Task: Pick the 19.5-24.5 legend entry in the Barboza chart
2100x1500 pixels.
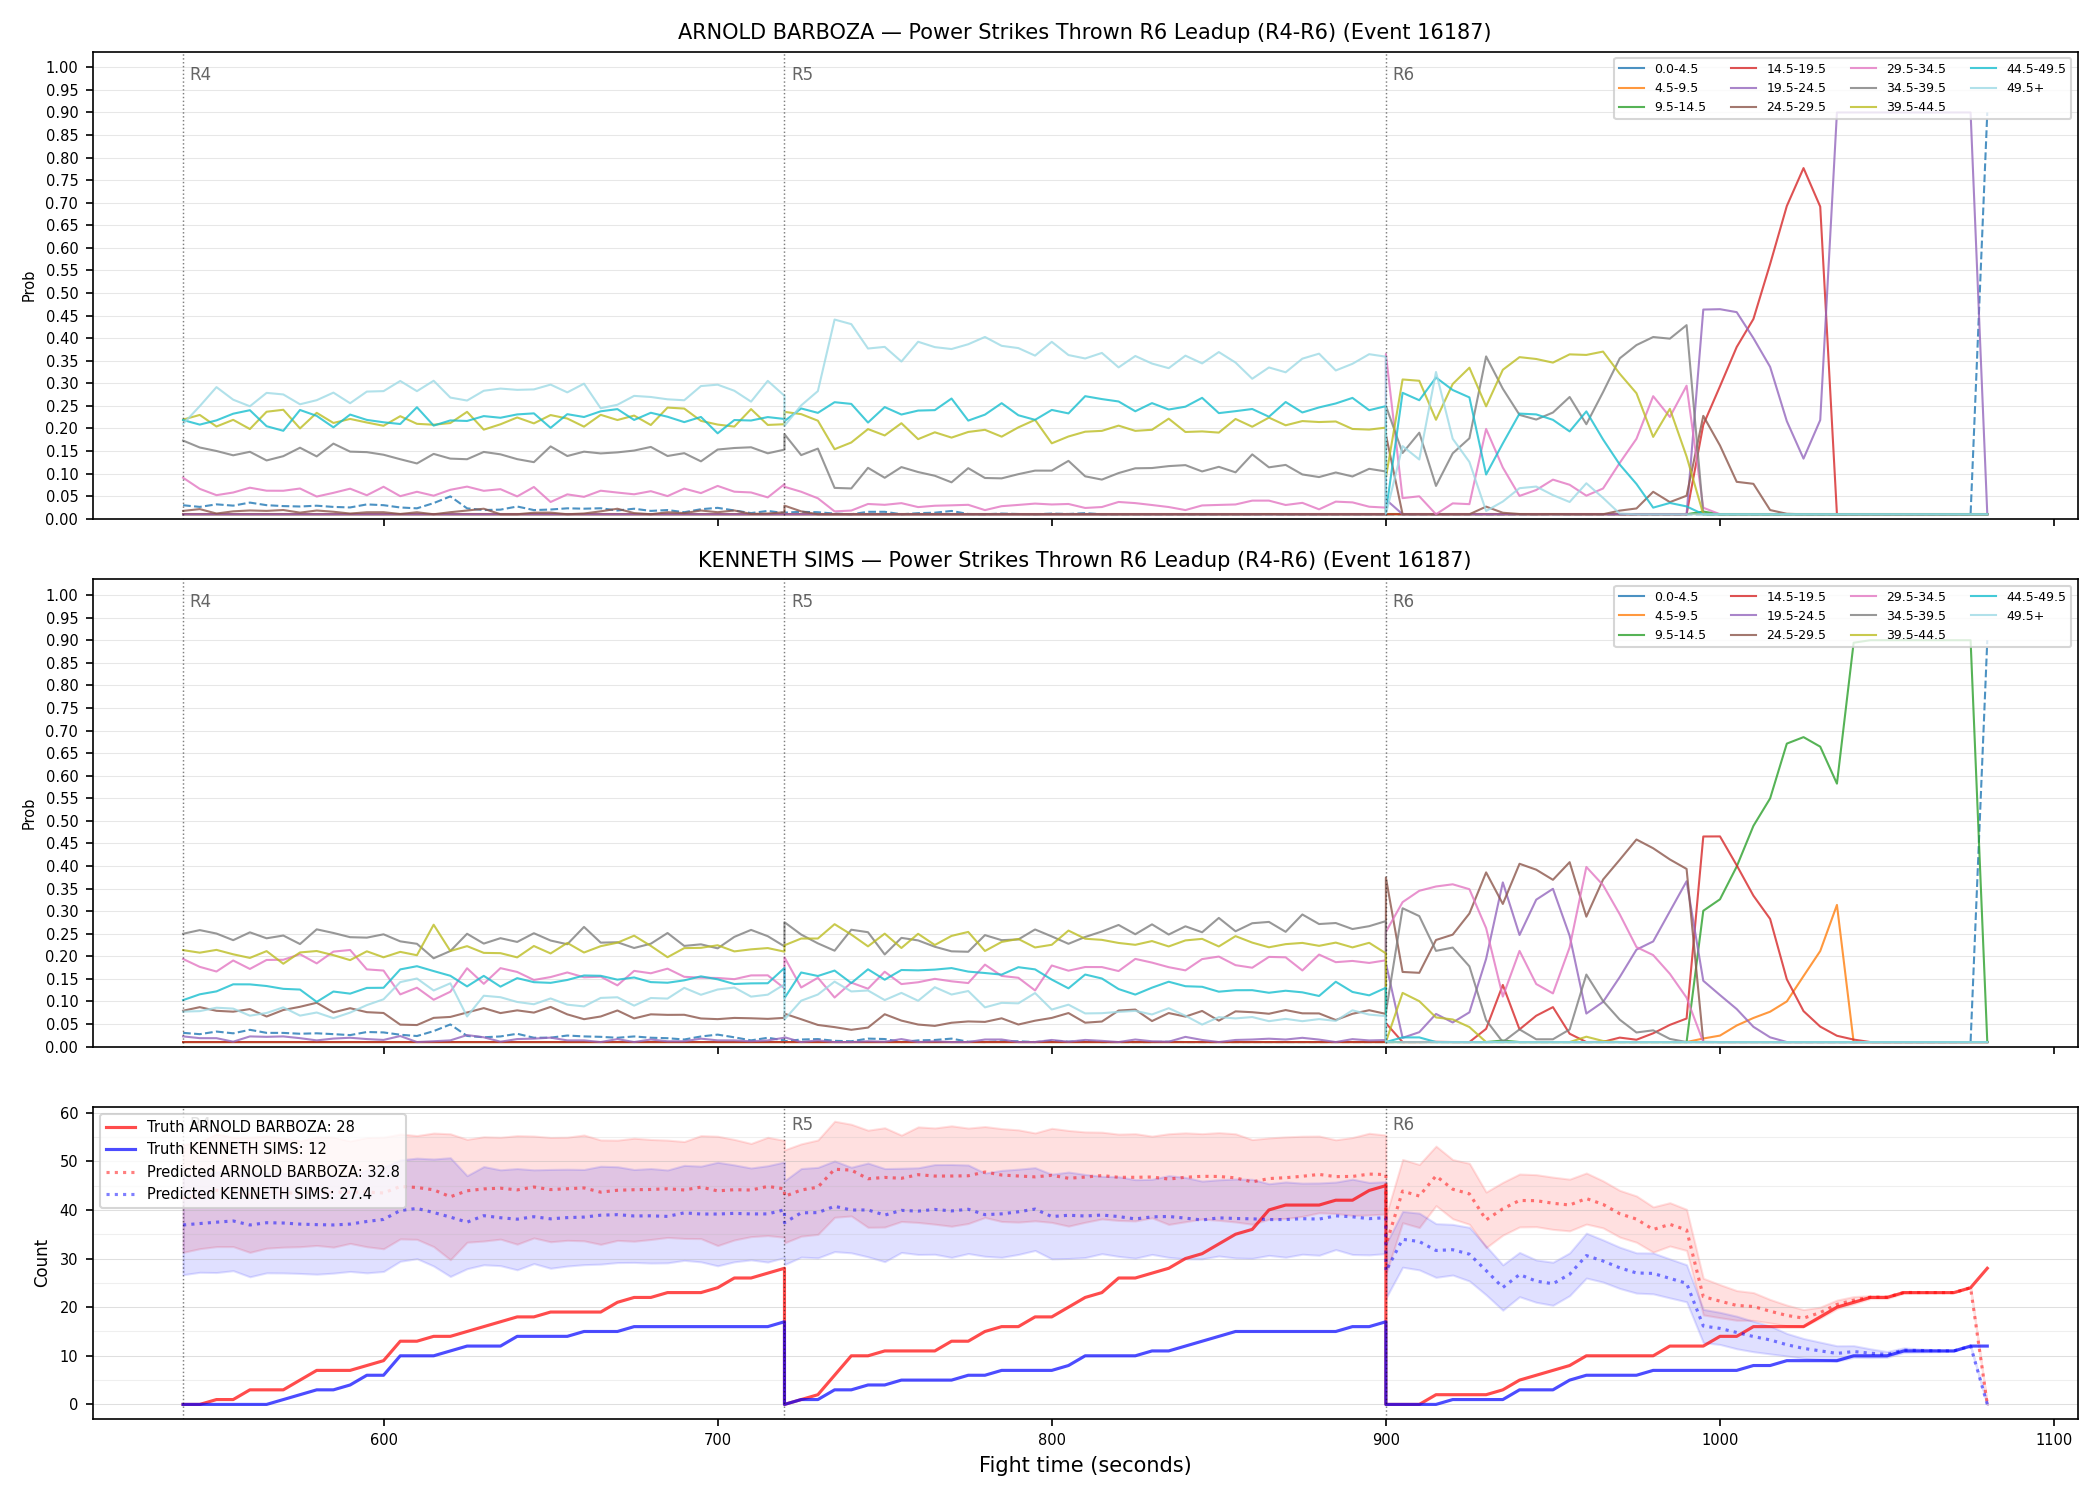Action: 1778,88
